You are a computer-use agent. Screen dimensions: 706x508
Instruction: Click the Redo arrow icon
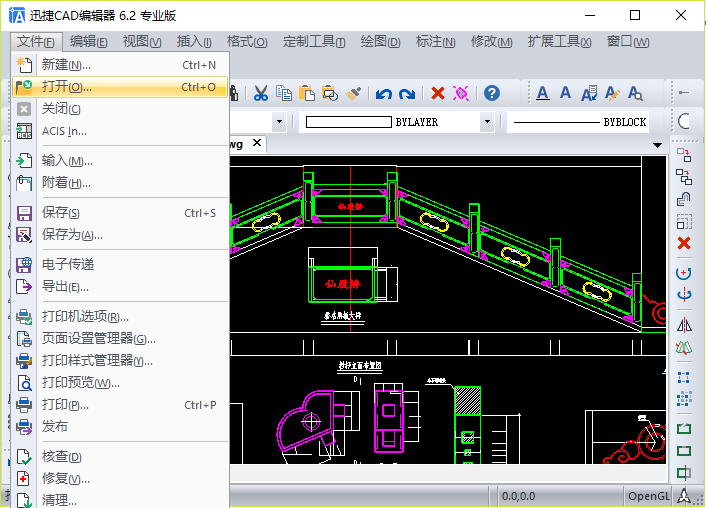click(x=407, y=94)
